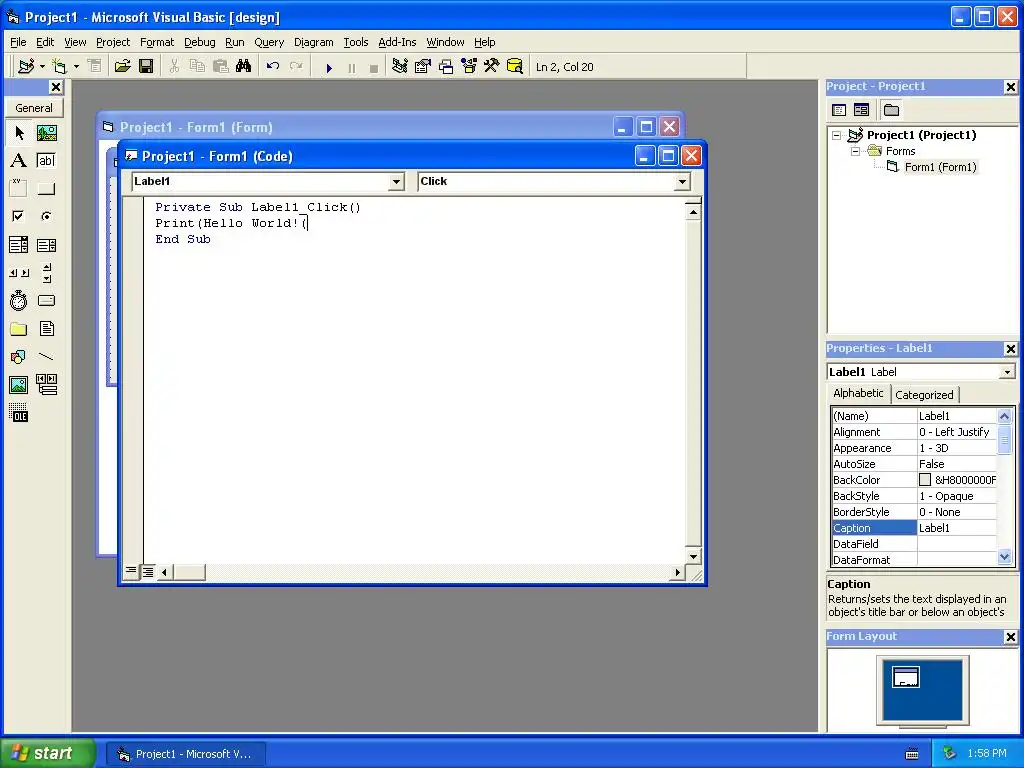Click properties list scroll down arrow
The width and height of the screenshot is (1024, 768).
tap(1004, 557)
